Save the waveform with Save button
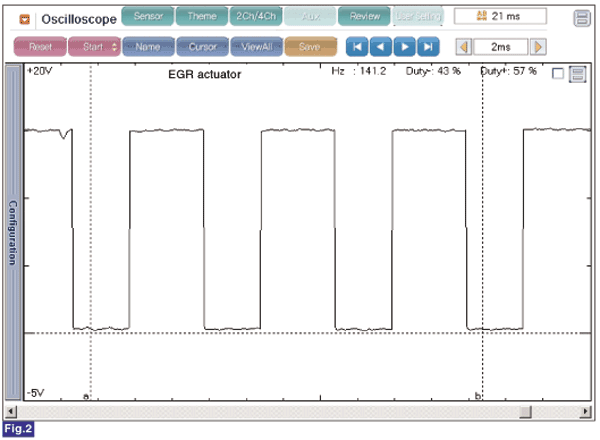Image resolution: width=600 pixels, height=440 pixels. point(311,47)
